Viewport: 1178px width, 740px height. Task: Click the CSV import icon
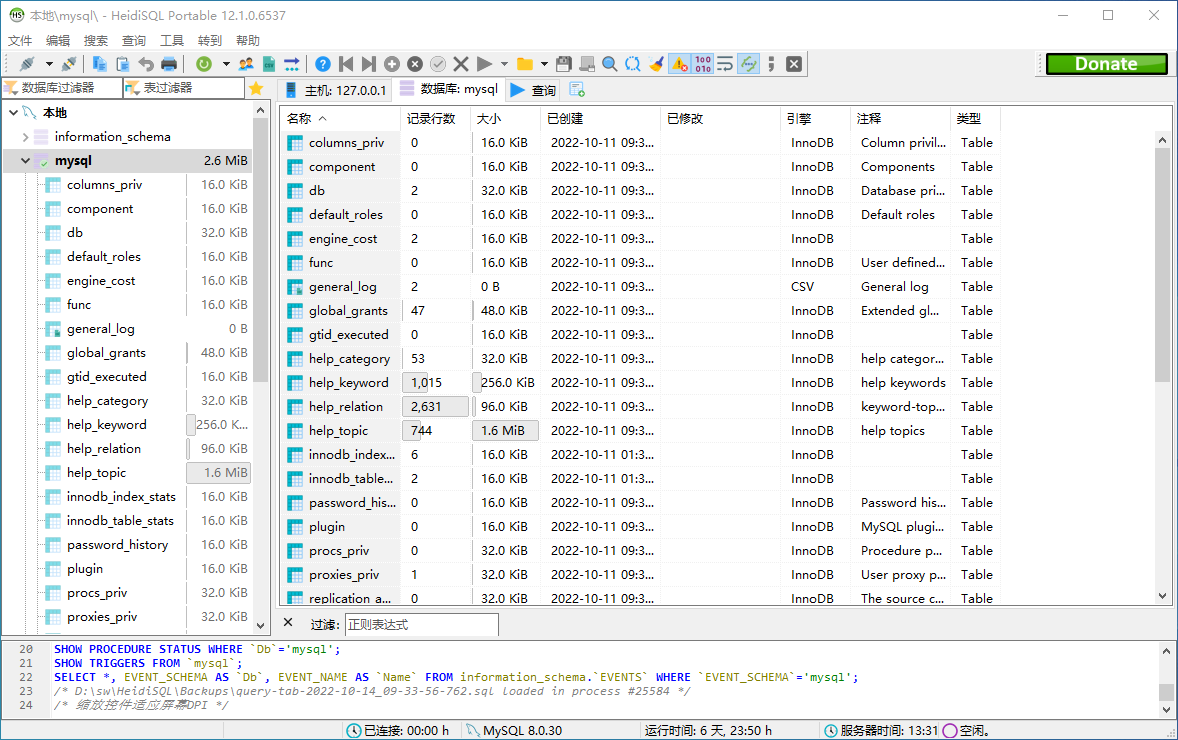pyautogui.click(x=268, y=64)
